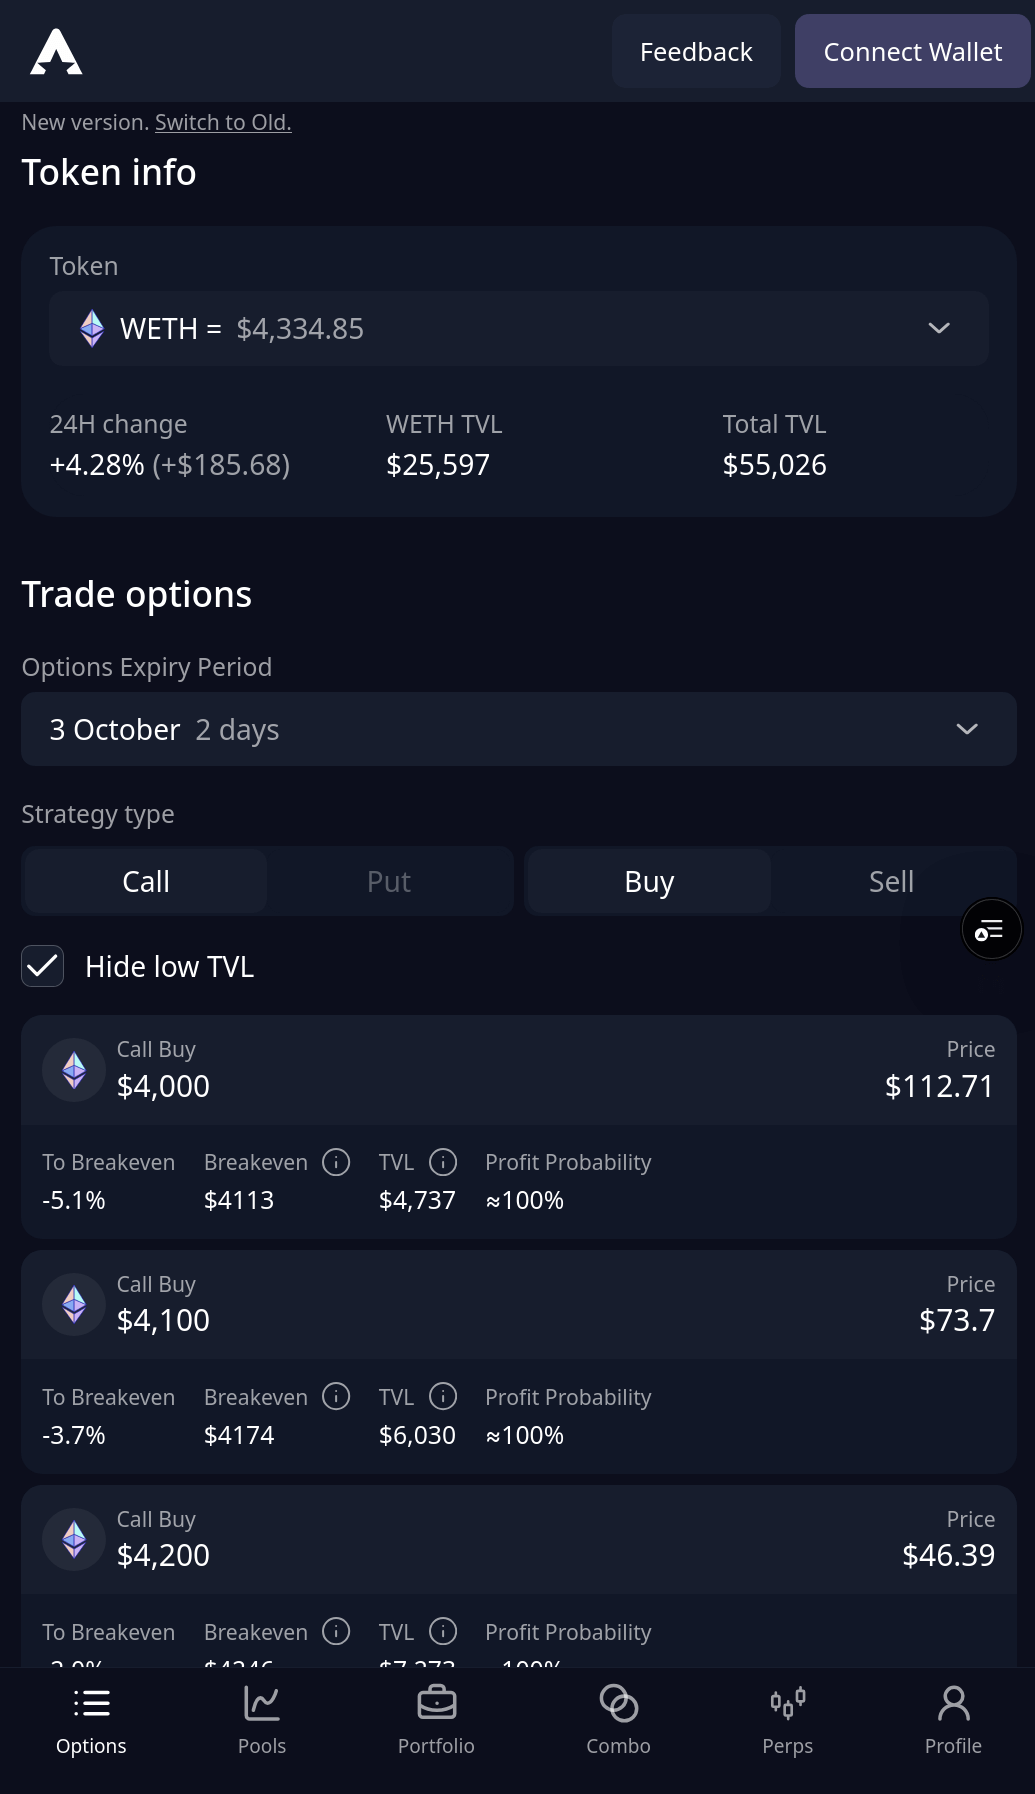Screen dimensions: 1035x1794
Task: Show TVL info for $4,100 call
Action: [x=443, y=1396]
